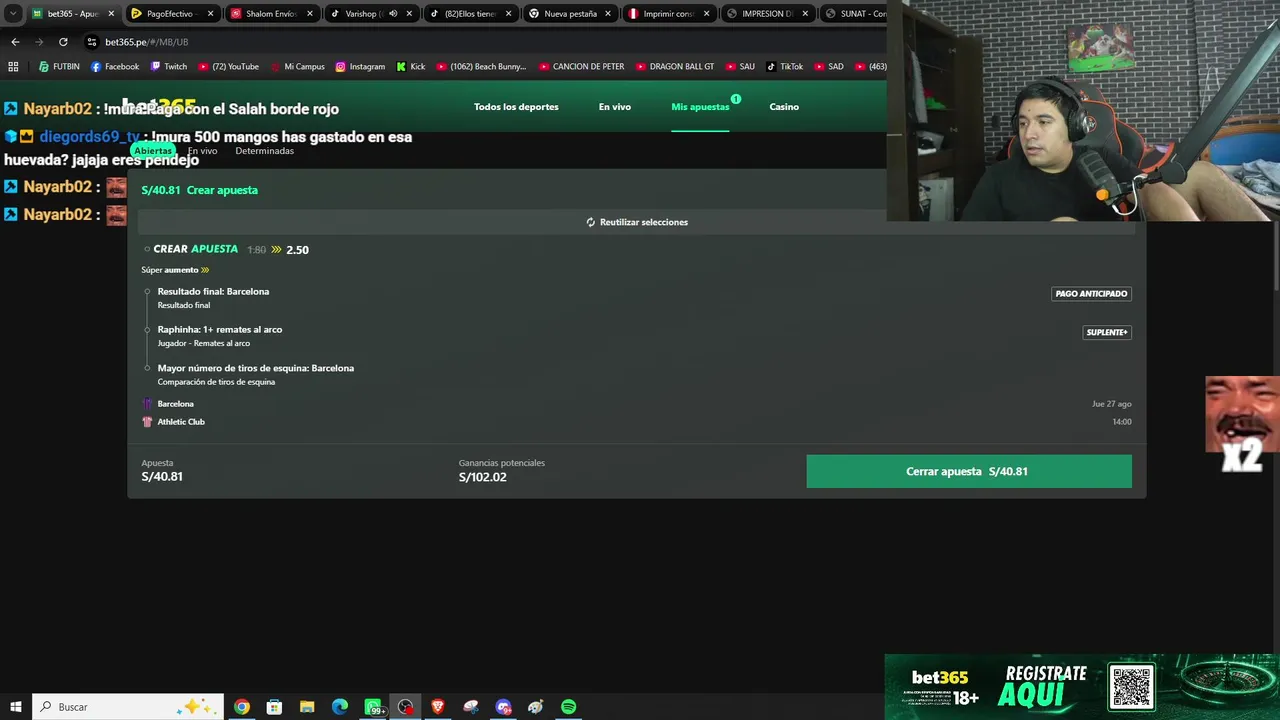Open the Twitch bookmark
The width and height of the screenshot is (1280, 720).
(x=169, y=67)
